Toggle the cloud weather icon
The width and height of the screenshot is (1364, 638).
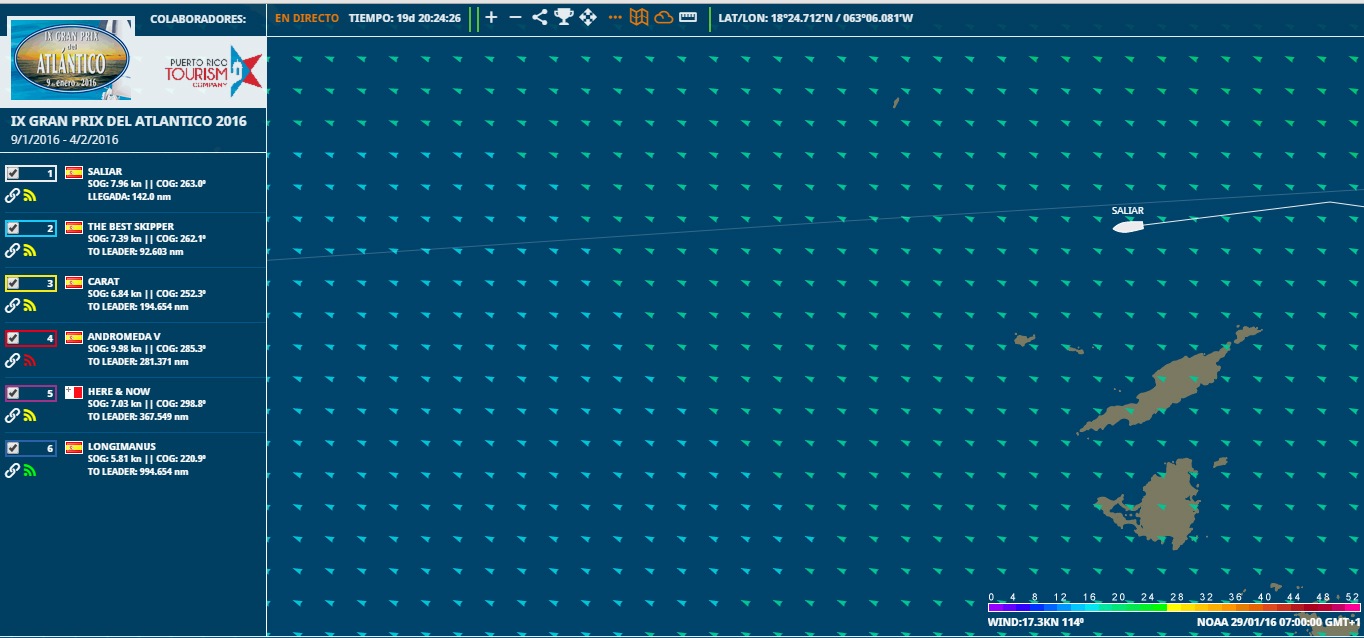[x=663, y=18]
